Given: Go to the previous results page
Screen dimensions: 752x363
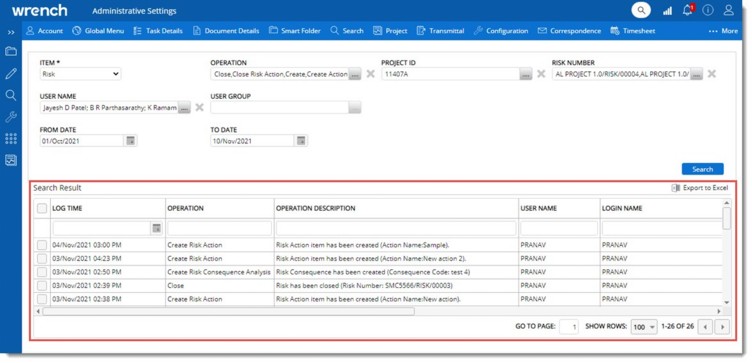Looking at the screenshot, I should point(705,327).
